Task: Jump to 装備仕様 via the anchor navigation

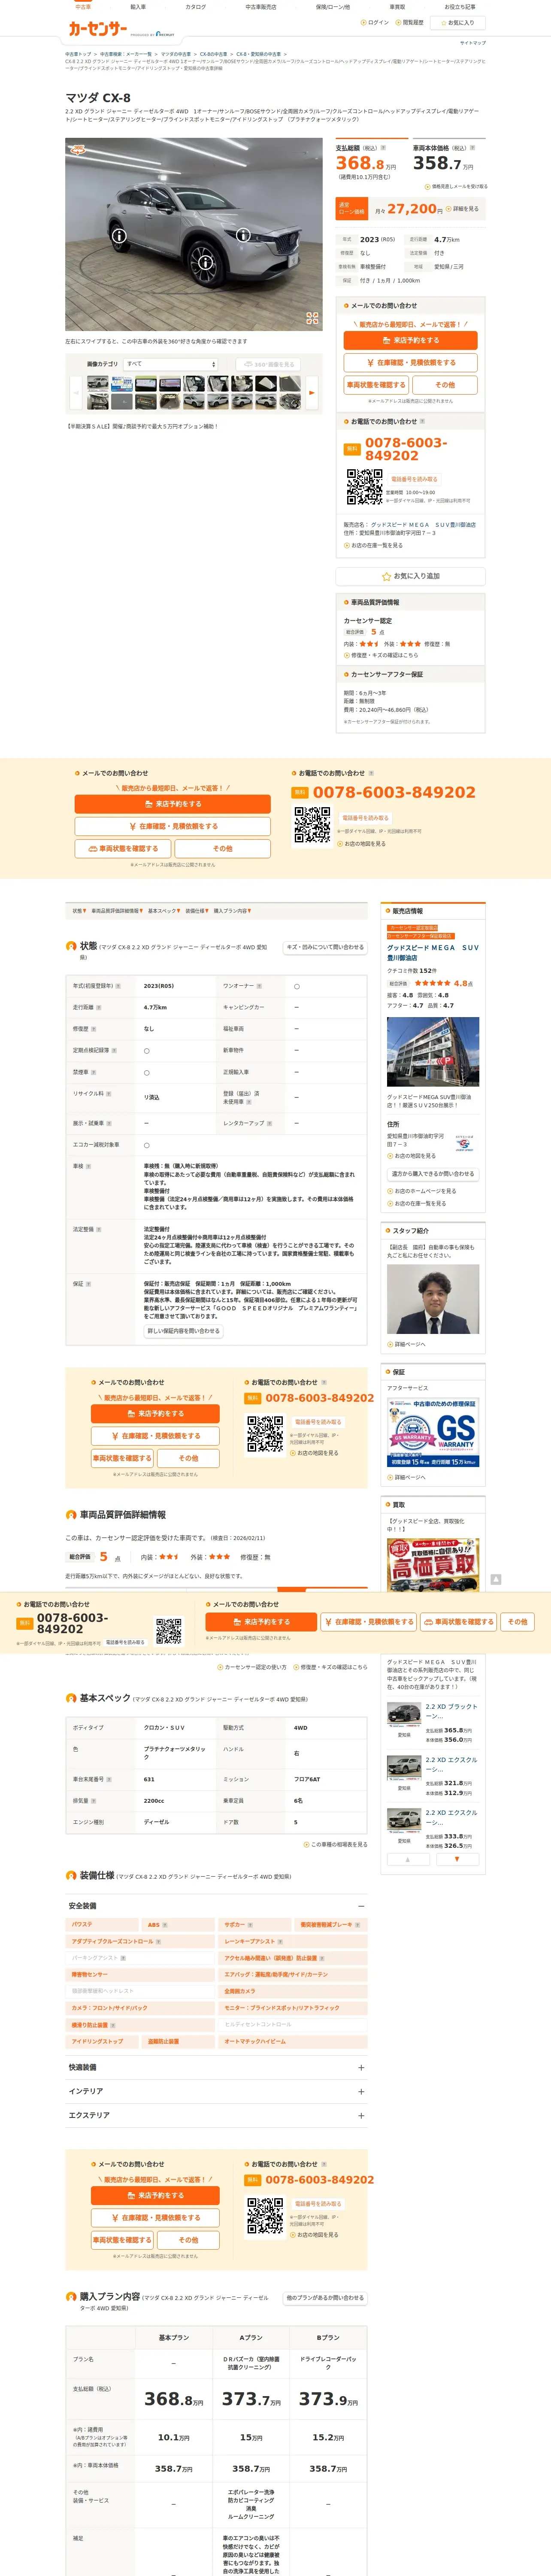Action: pyautogui.click(x=196, y=911)
